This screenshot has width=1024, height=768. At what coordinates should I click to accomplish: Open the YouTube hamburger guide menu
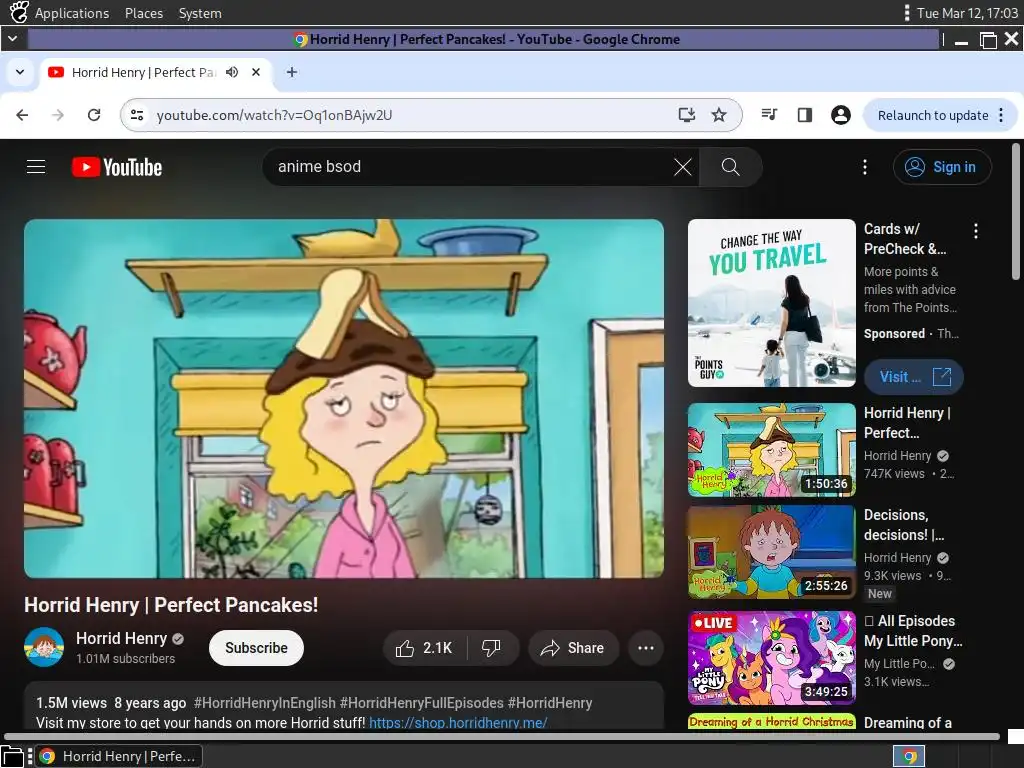click(36, 167)
